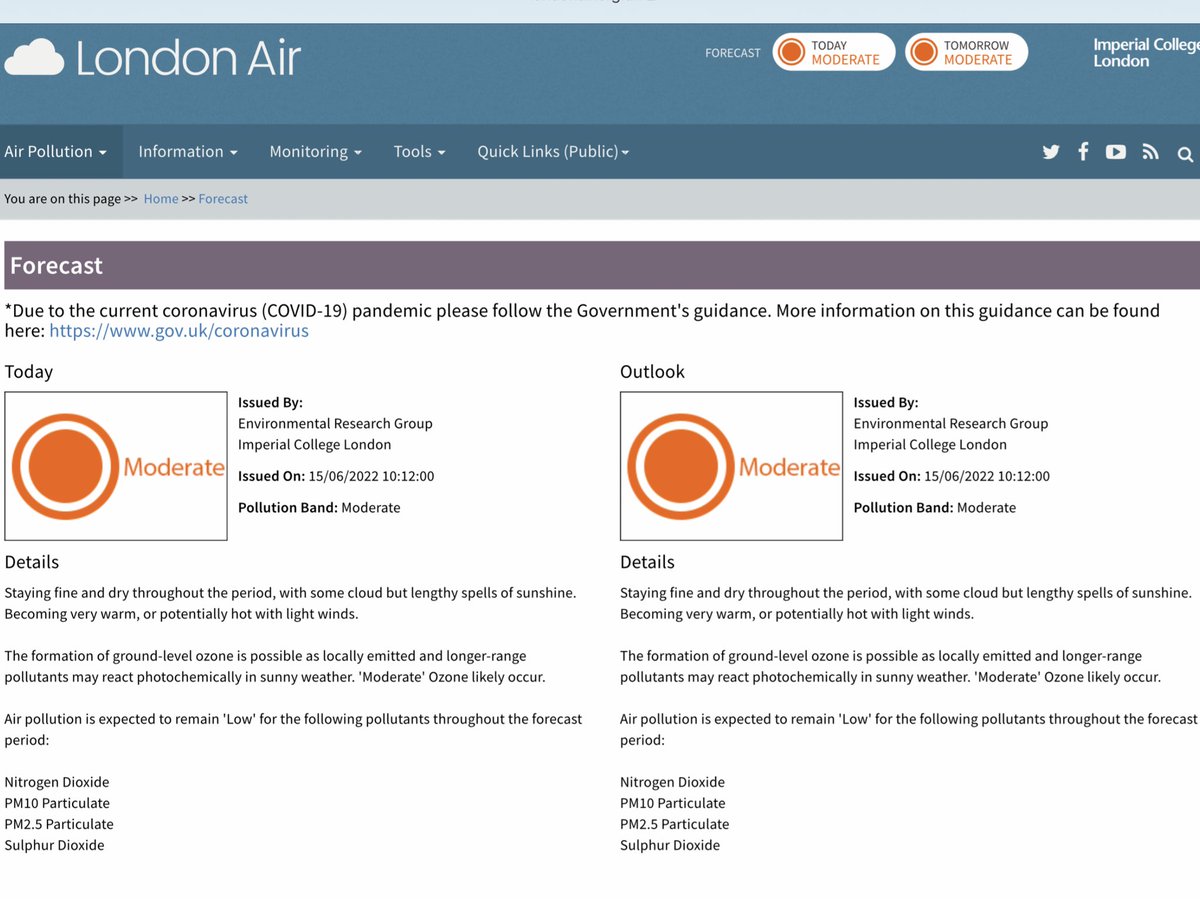1200x899 pixels.
Task: Click Sulphur Dioxide under Today details
Action: pyautogui.click(x=54, y=845)
